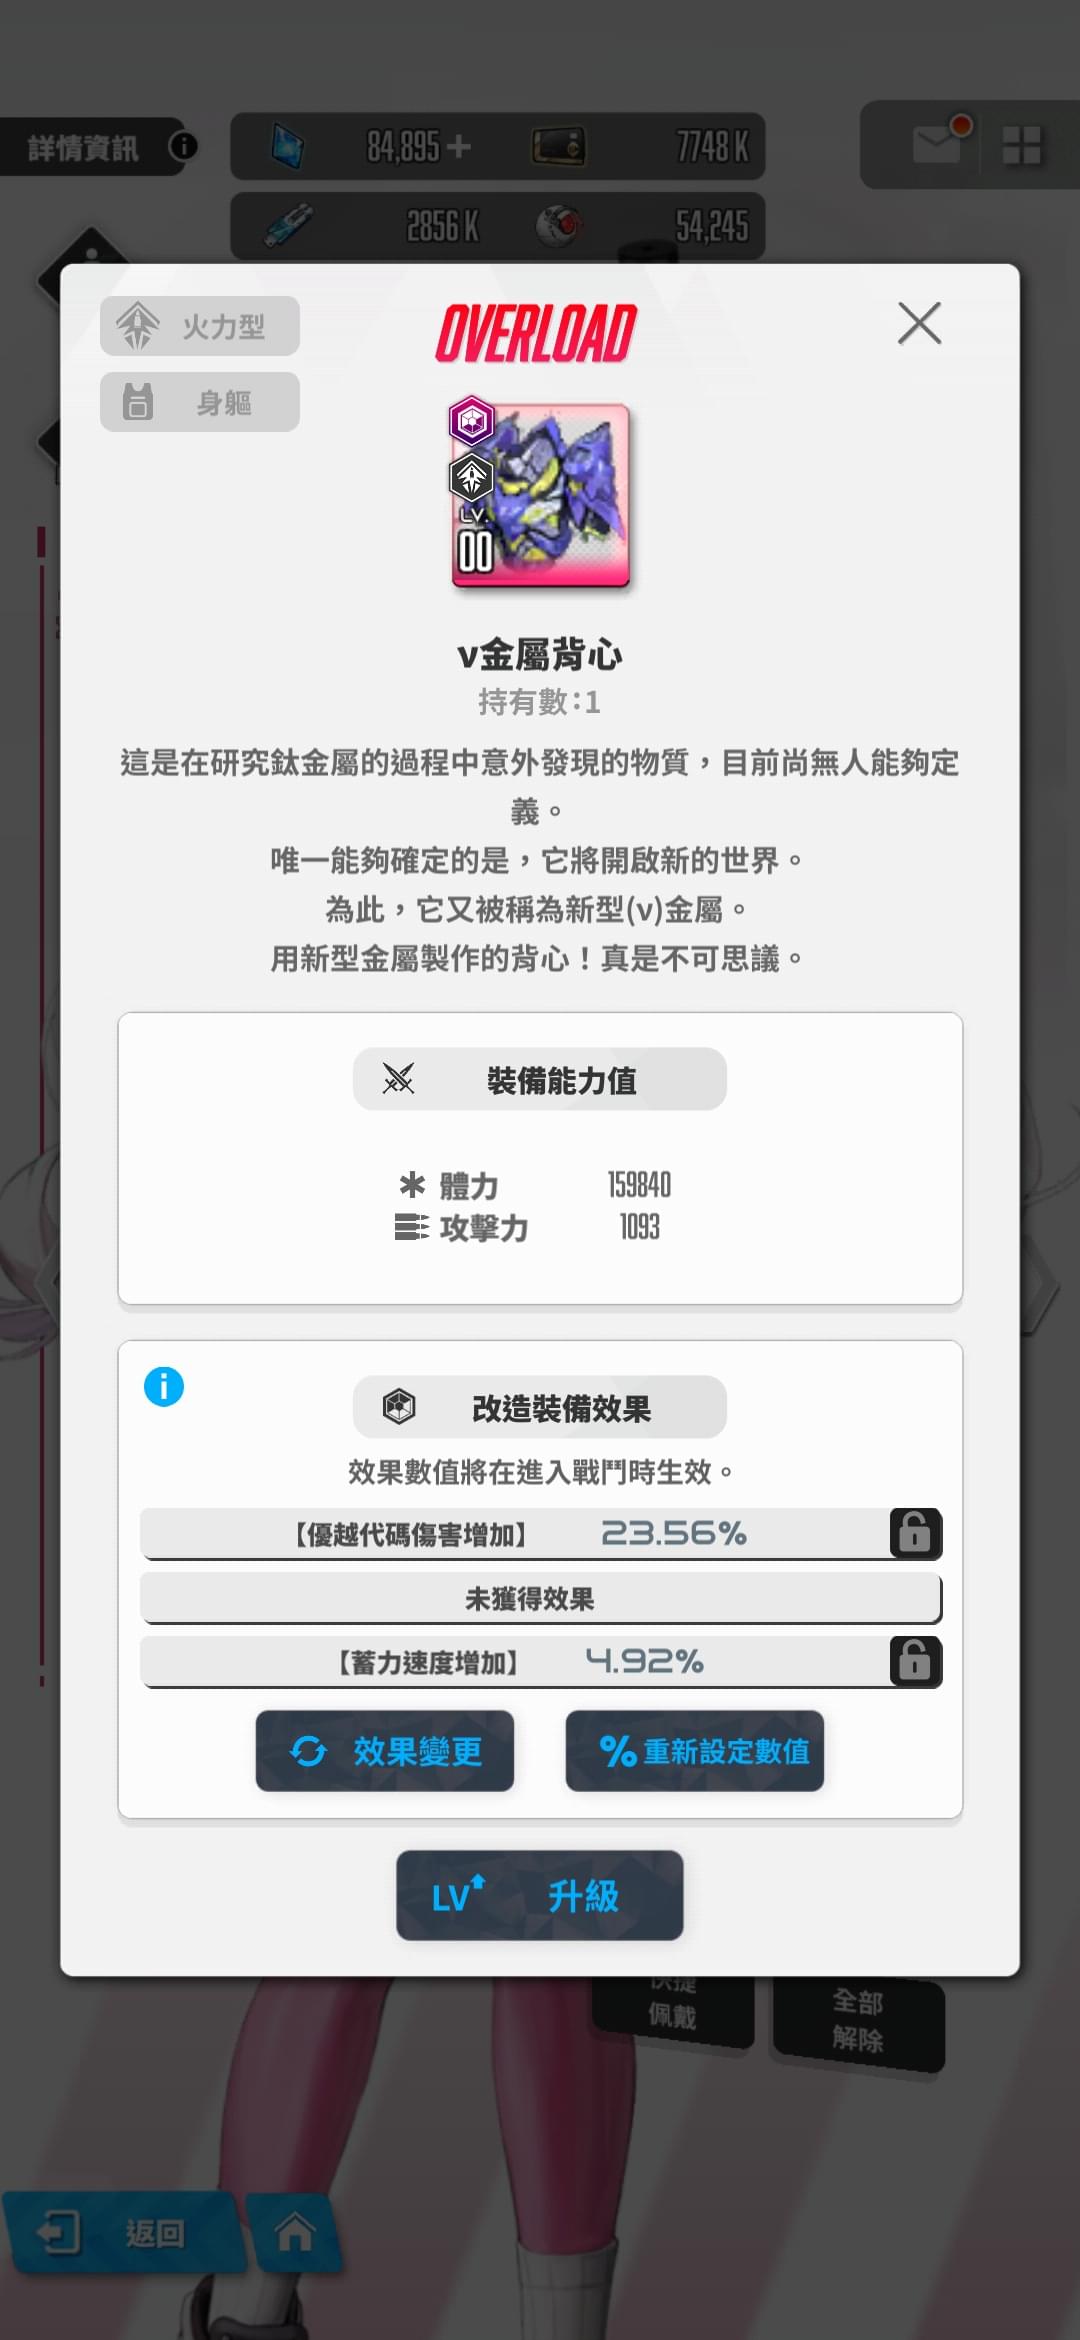This screenshot has width=1080, height=2340.
Task: Toggle lock on 蓄力速度增加 effect
Action: tap(915, 1661)
